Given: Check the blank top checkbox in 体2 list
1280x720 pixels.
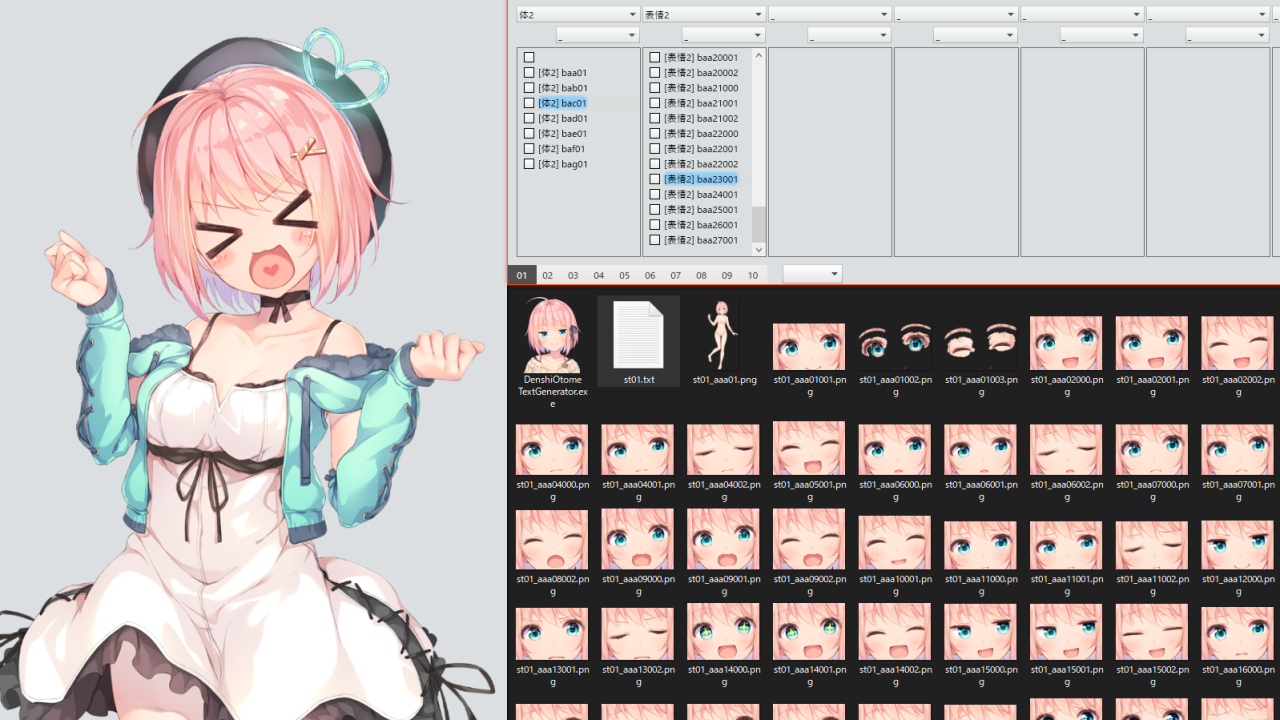Looking at the screenshot, I should pyautogui.click(x=529, y=57).
